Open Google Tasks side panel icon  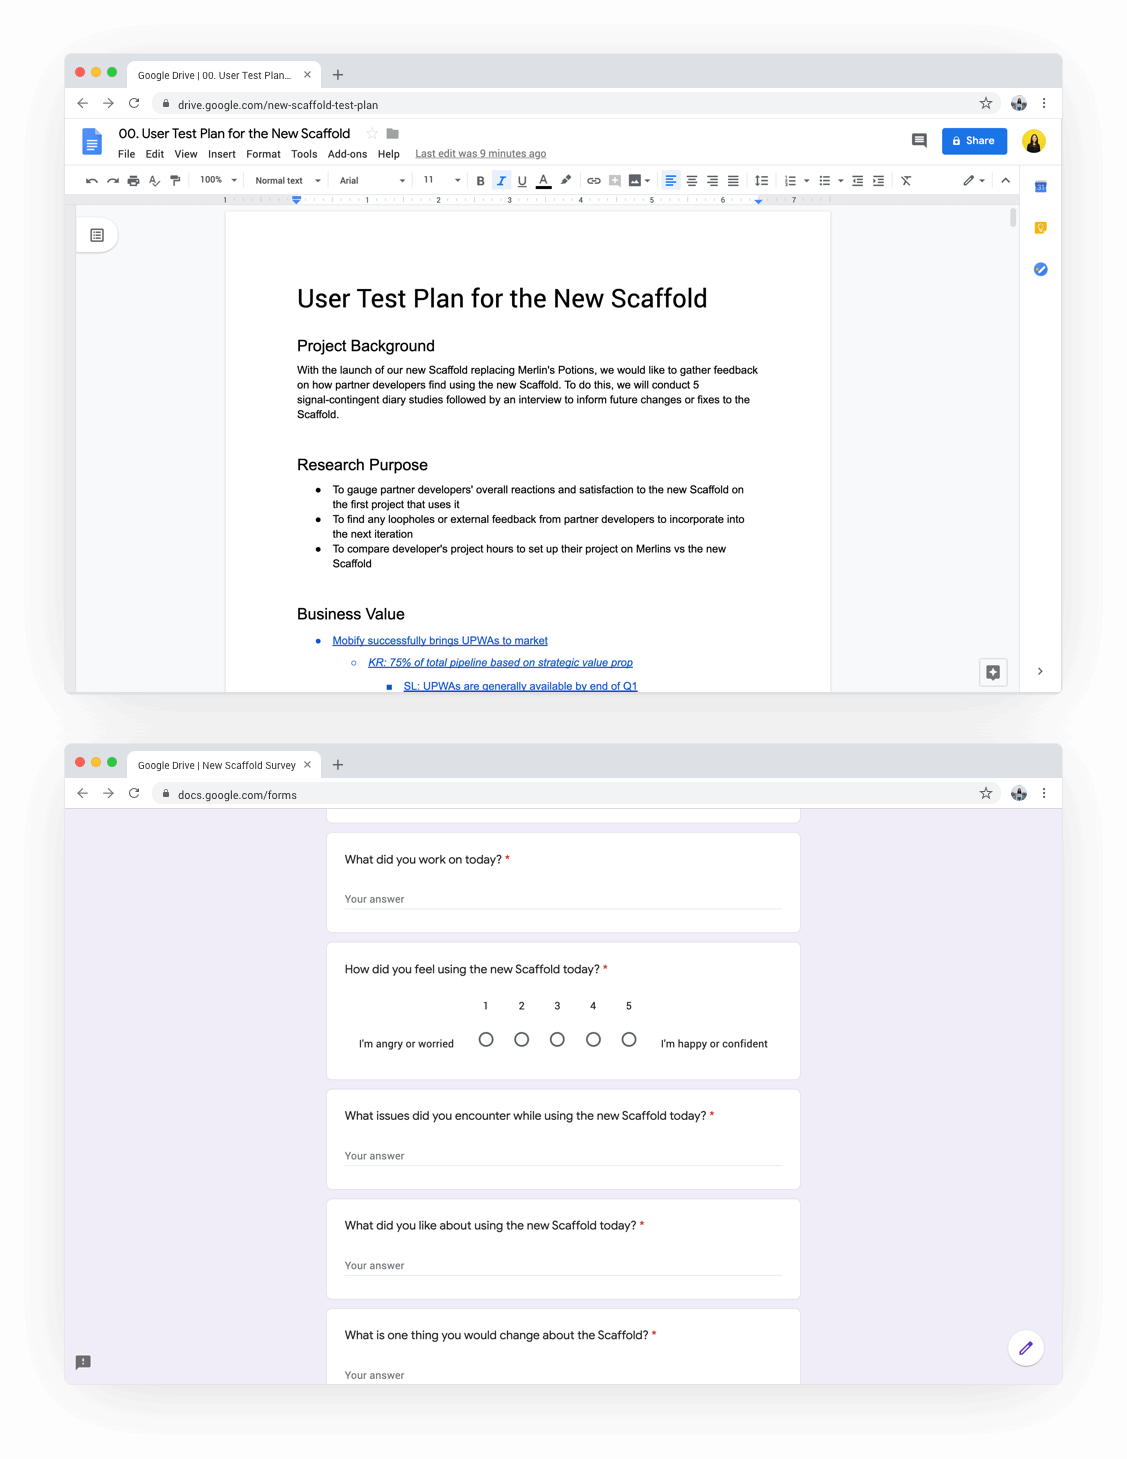(x=1041, y=269)
